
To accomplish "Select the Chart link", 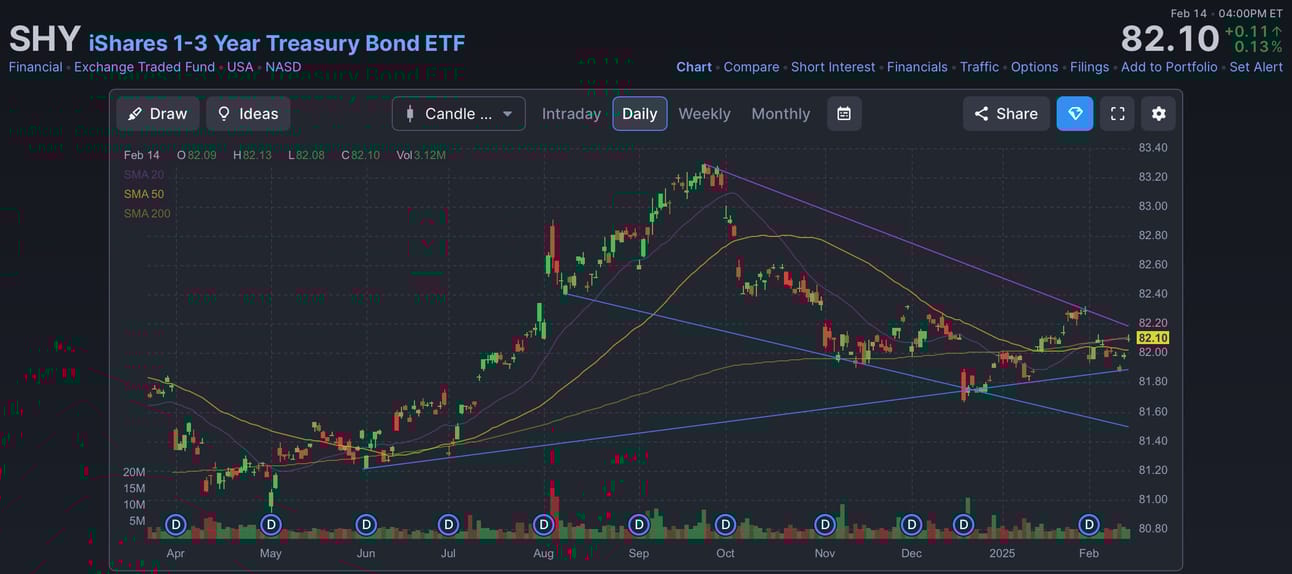I will (x=694, y=67).
